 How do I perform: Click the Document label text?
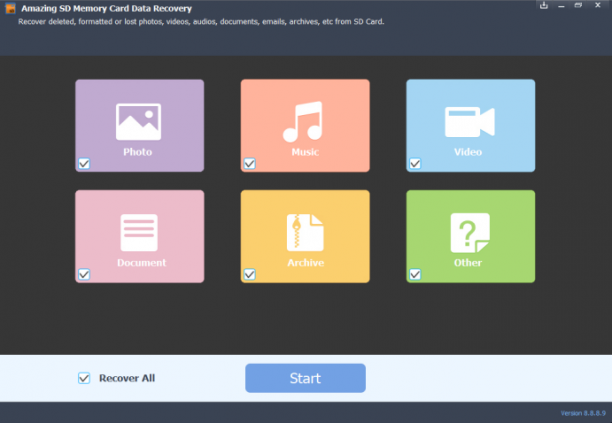tap(142, 263)
